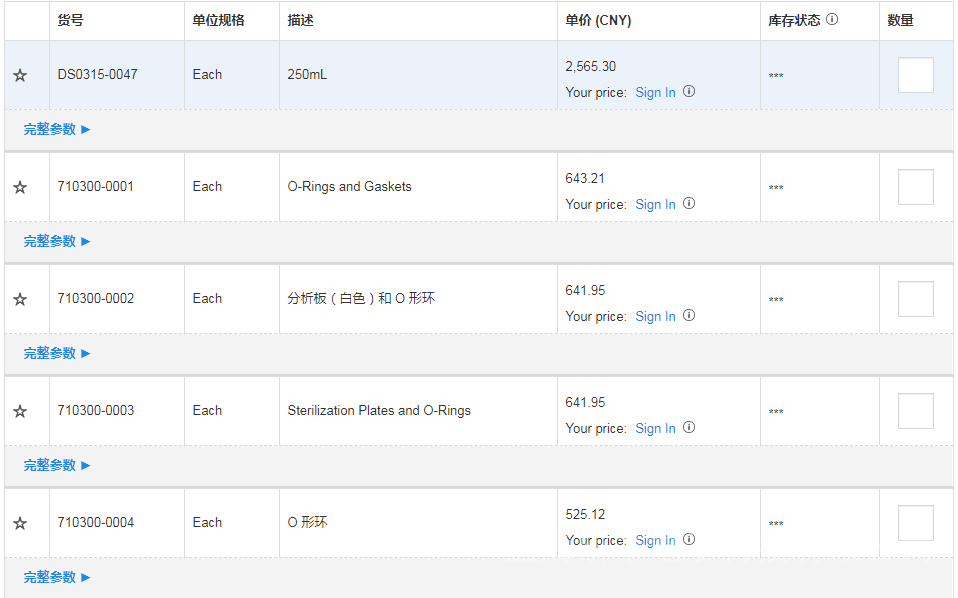
Task: Click info icon beside 库存状态 header
Action: pos(832,19)
